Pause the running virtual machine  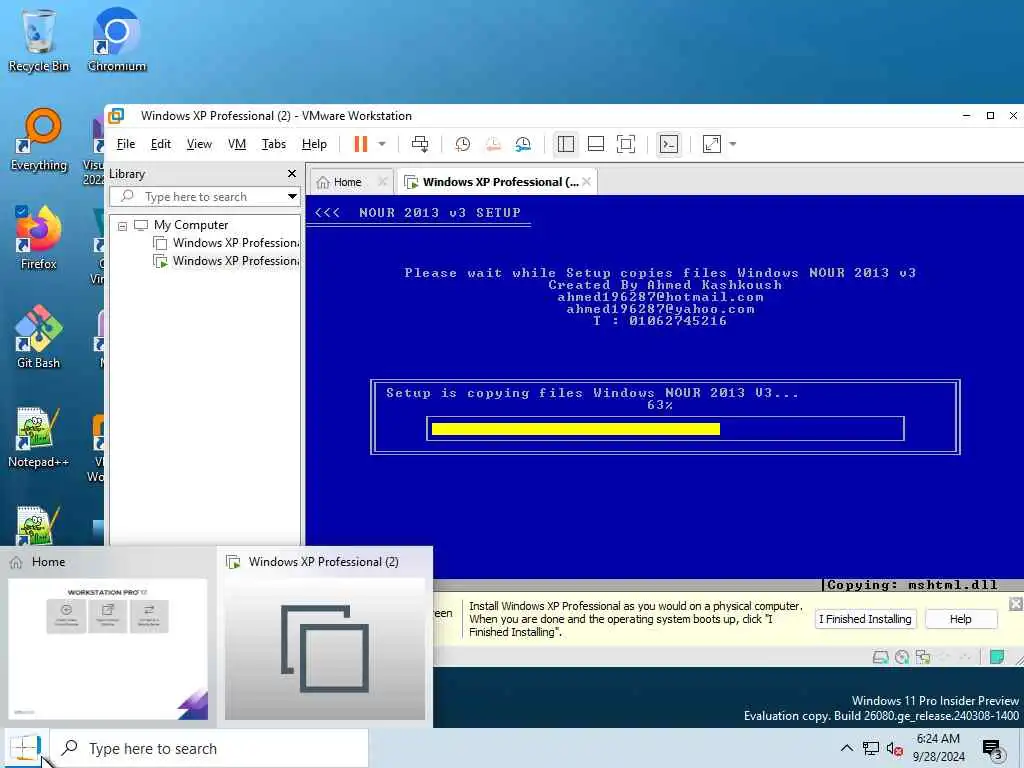[x=360, y=144]
